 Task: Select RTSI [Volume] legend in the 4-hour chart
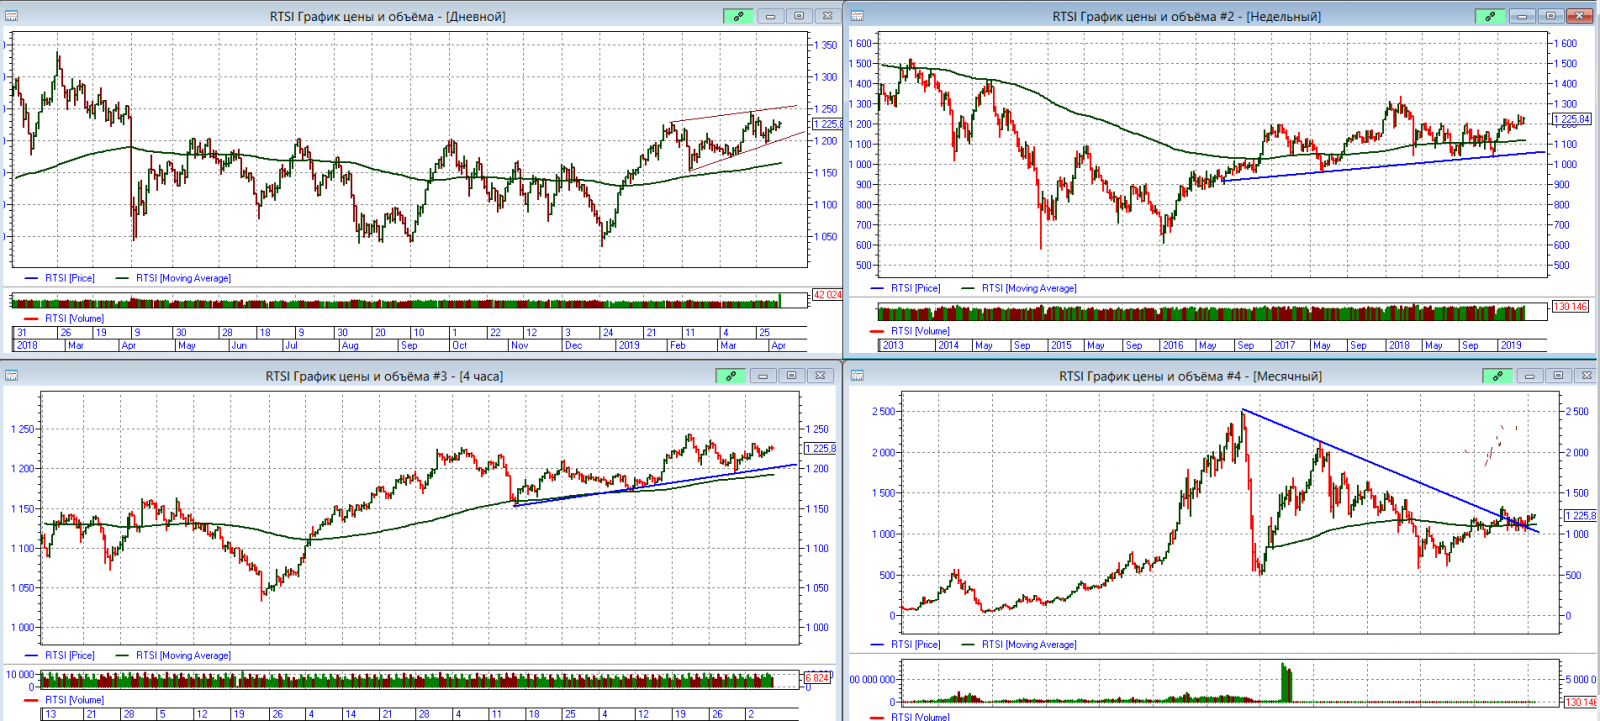74,700
